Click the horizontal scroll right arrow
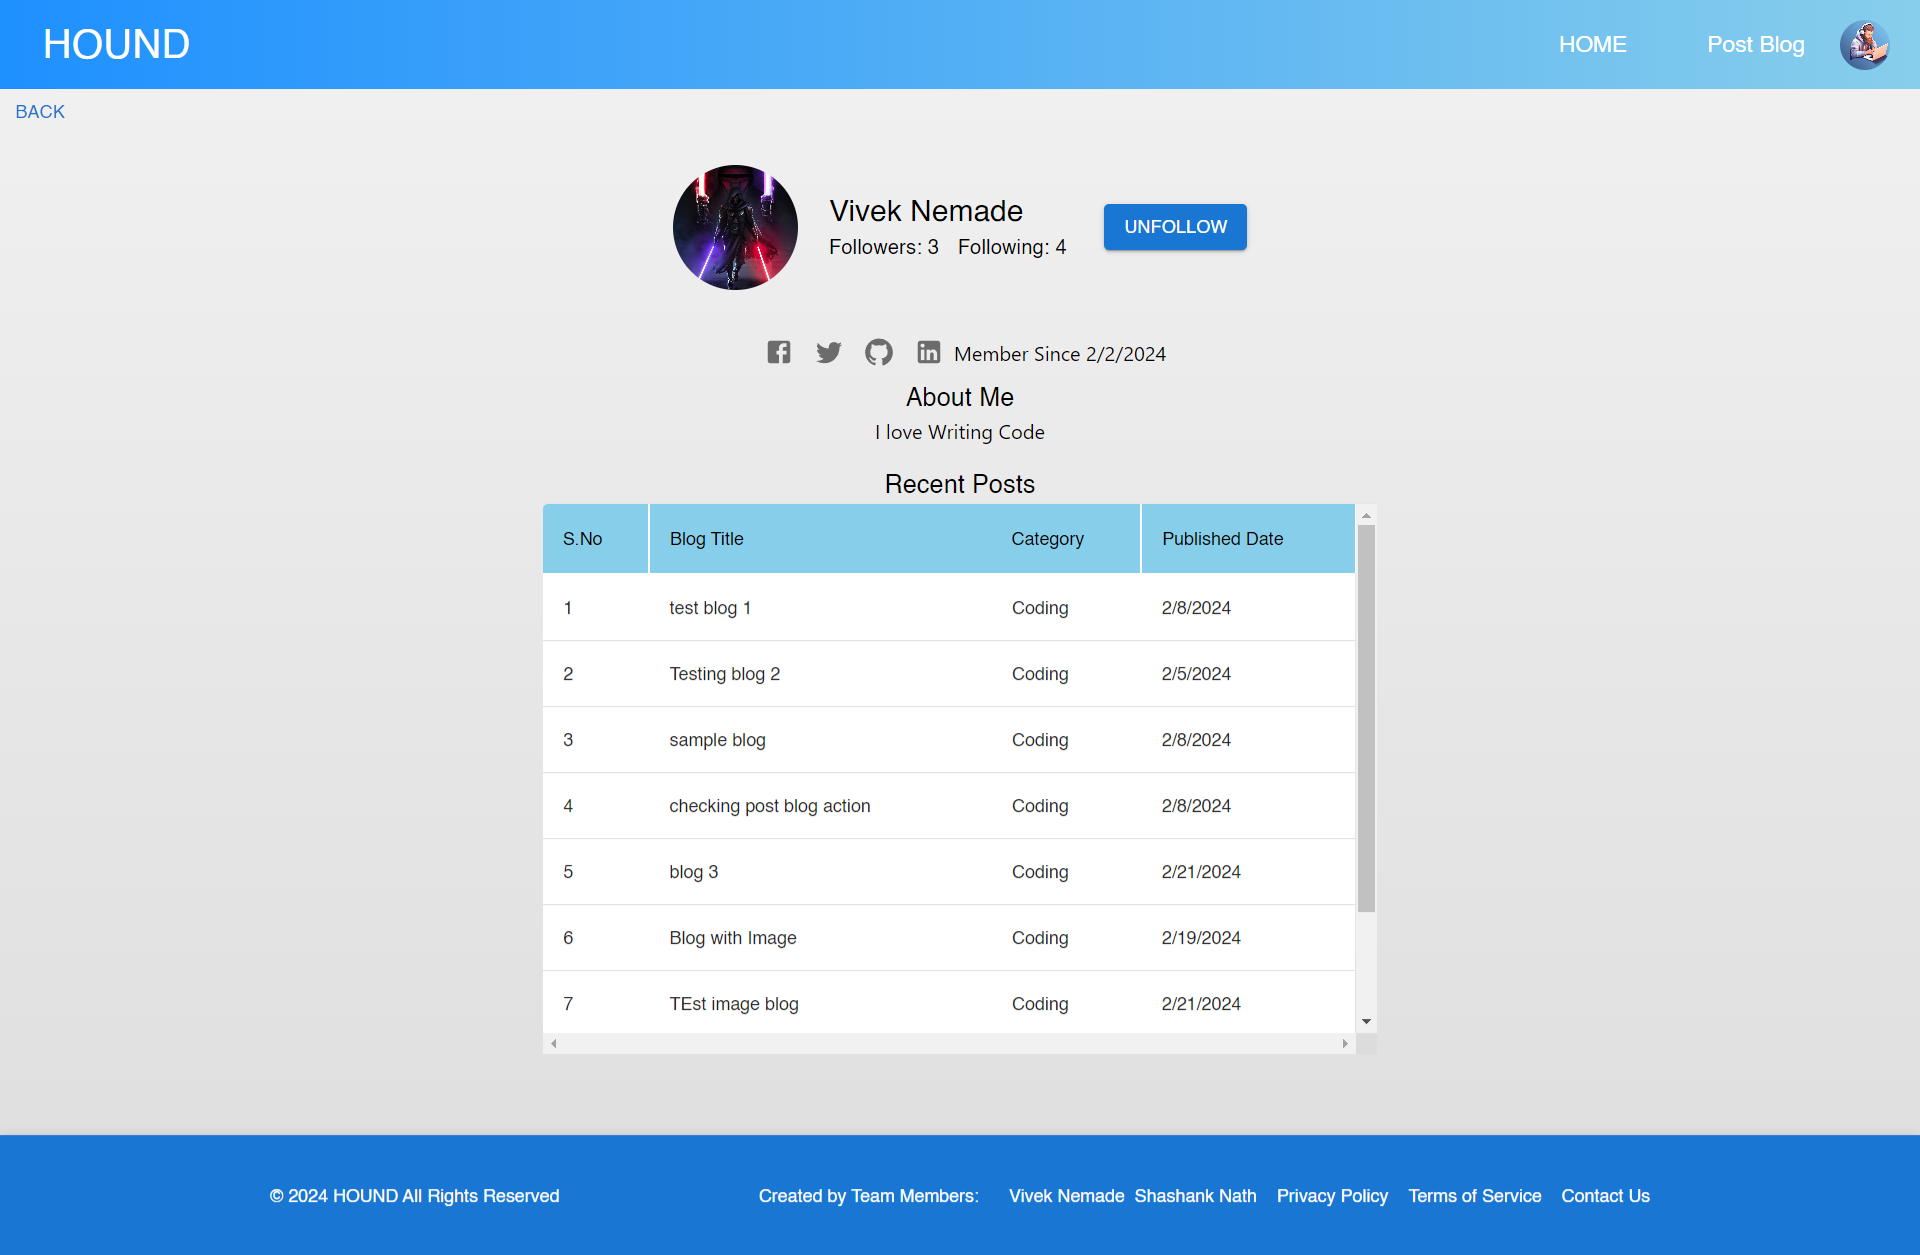1920x1255 pixels. [1345, 1044]
